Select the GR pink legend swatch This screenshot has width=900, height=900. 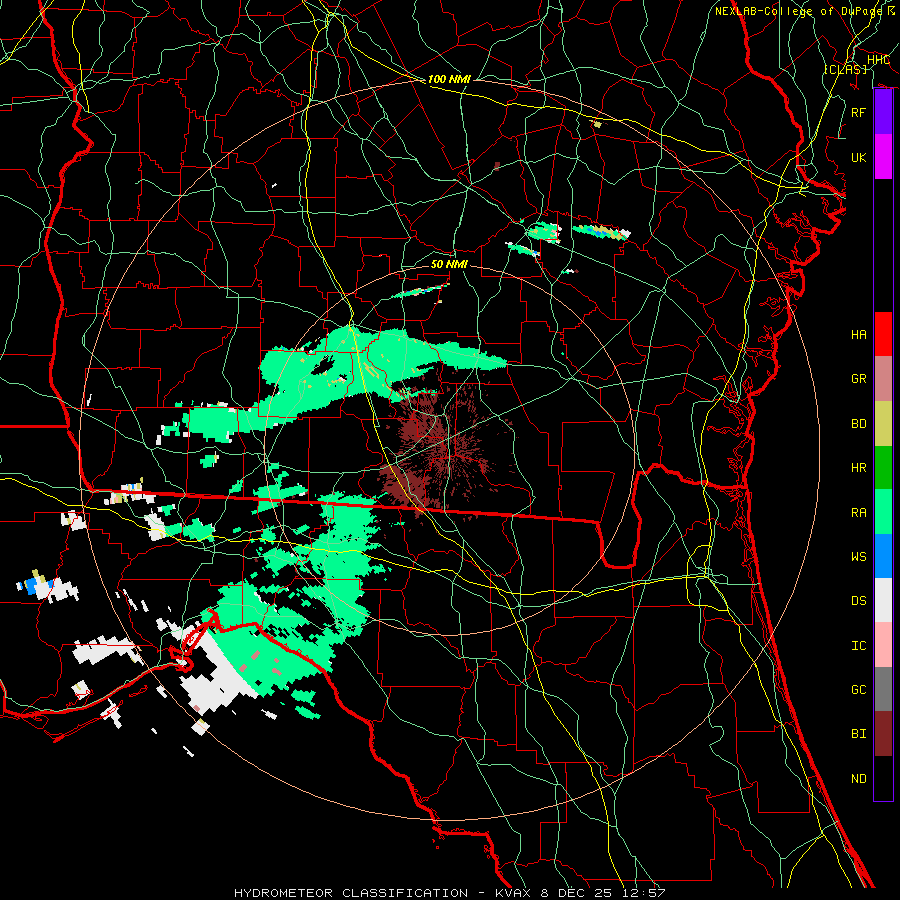click(883, 378)
